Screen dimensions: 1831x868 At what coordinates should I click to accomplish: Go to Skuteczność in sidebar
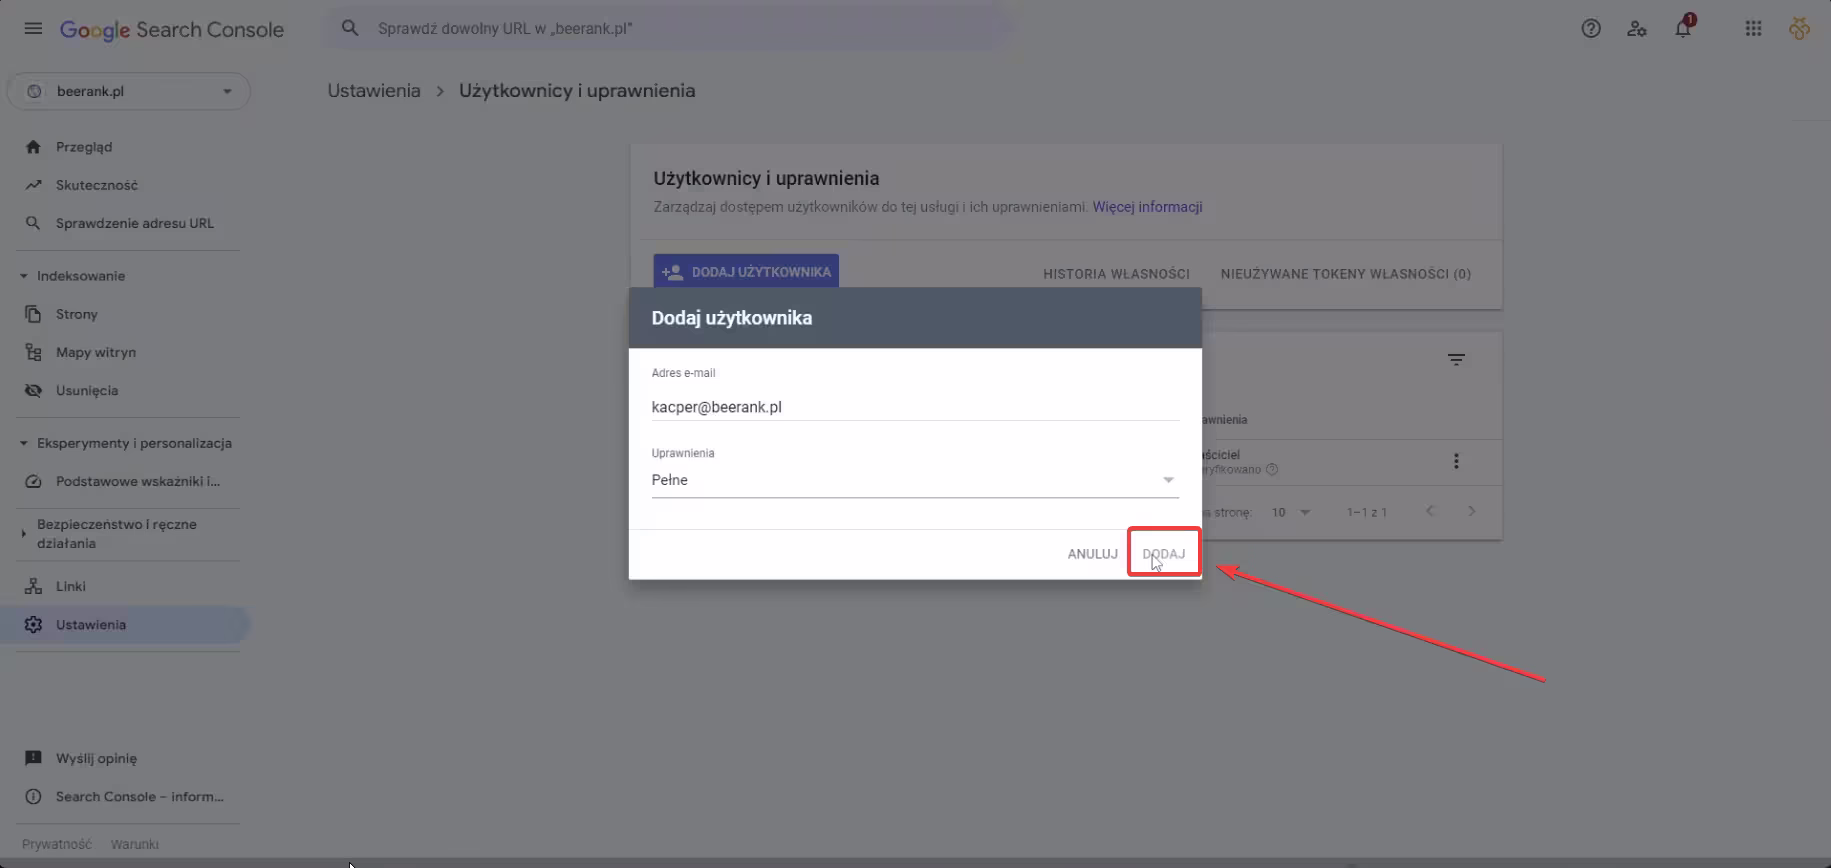click(x=96, y=185)
